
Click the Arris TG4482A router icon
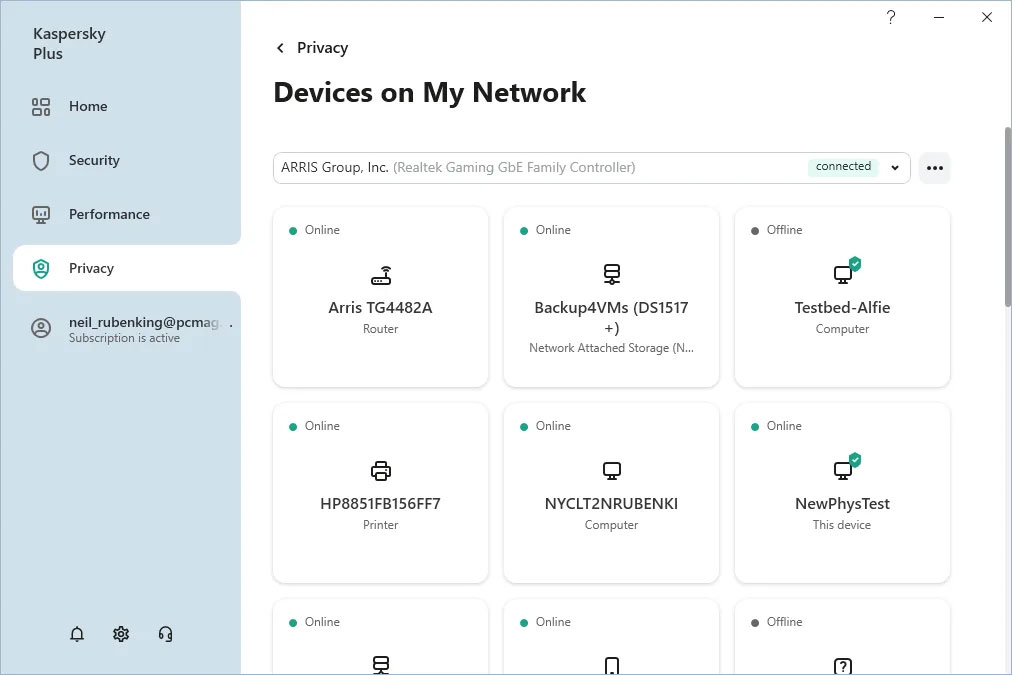[381, 276]
